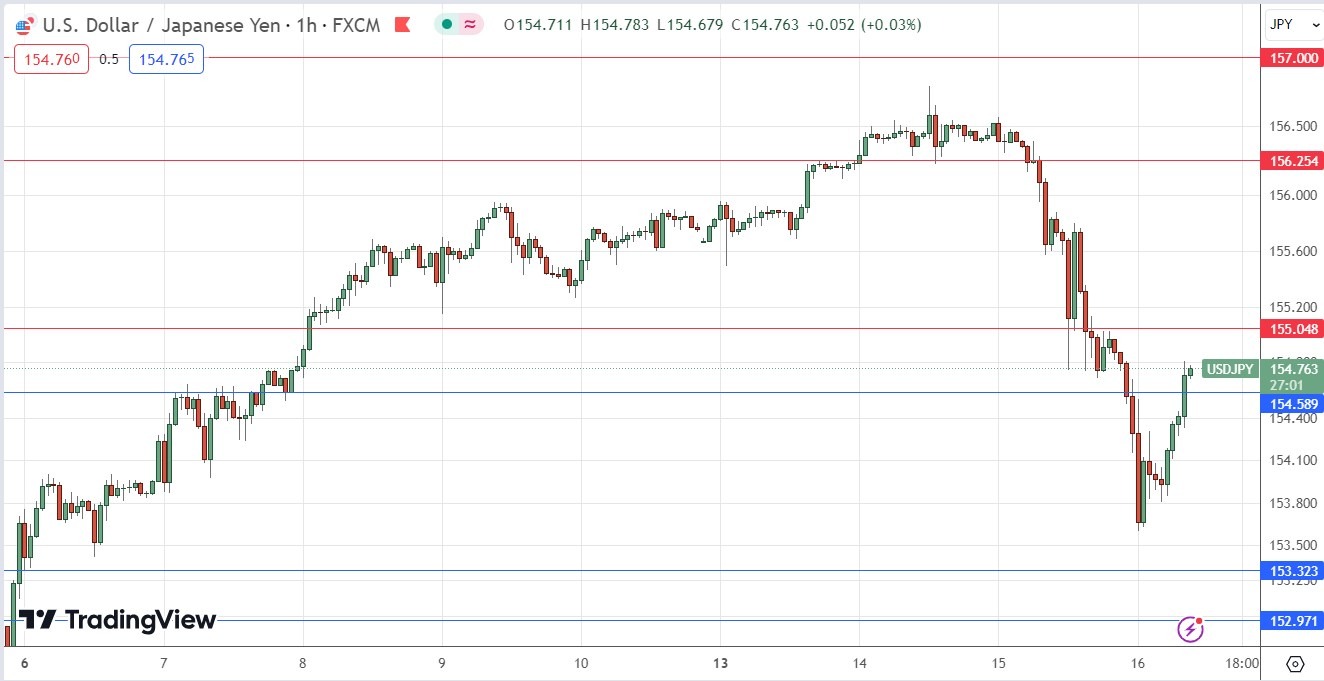The image size is (1324, 681).
Task: Click the 18:00 time axis label
Action: tap(1242, 663)
